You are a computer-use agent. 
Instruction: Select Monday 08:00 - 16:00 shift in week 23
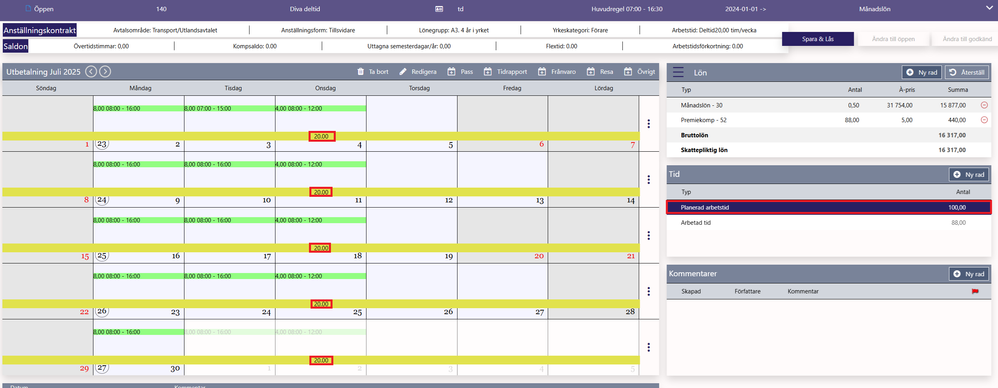coord(138,108)
